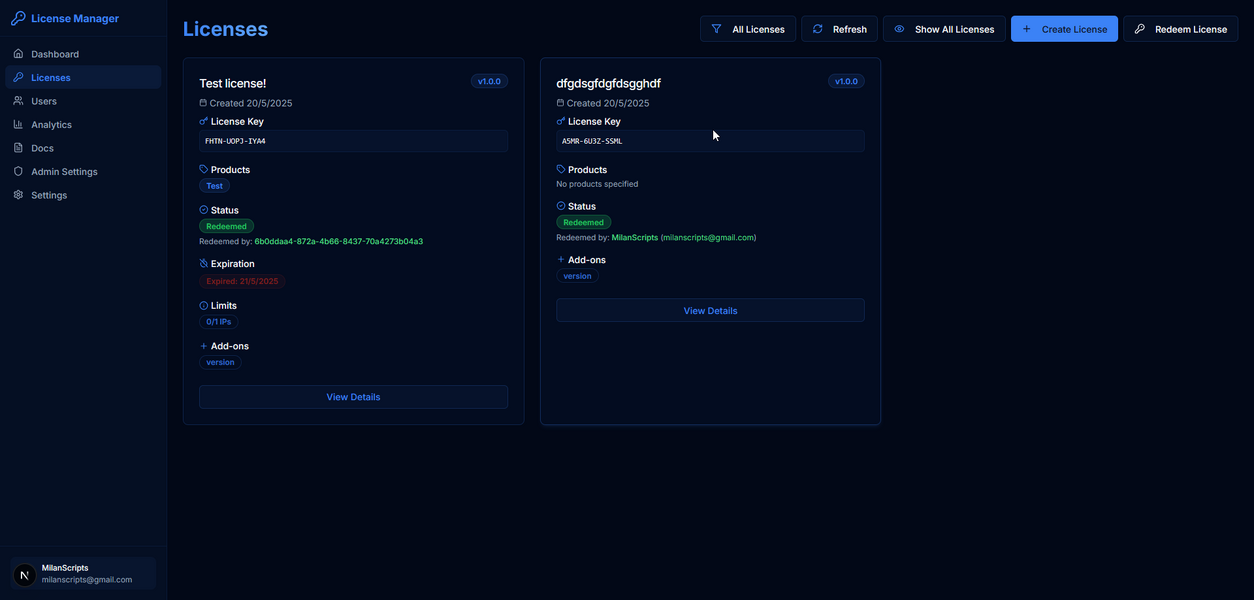Click the calendar icon in Test license card
Image resolution: width=1254 pixels, height=600 pixels.
click(203, 103)
